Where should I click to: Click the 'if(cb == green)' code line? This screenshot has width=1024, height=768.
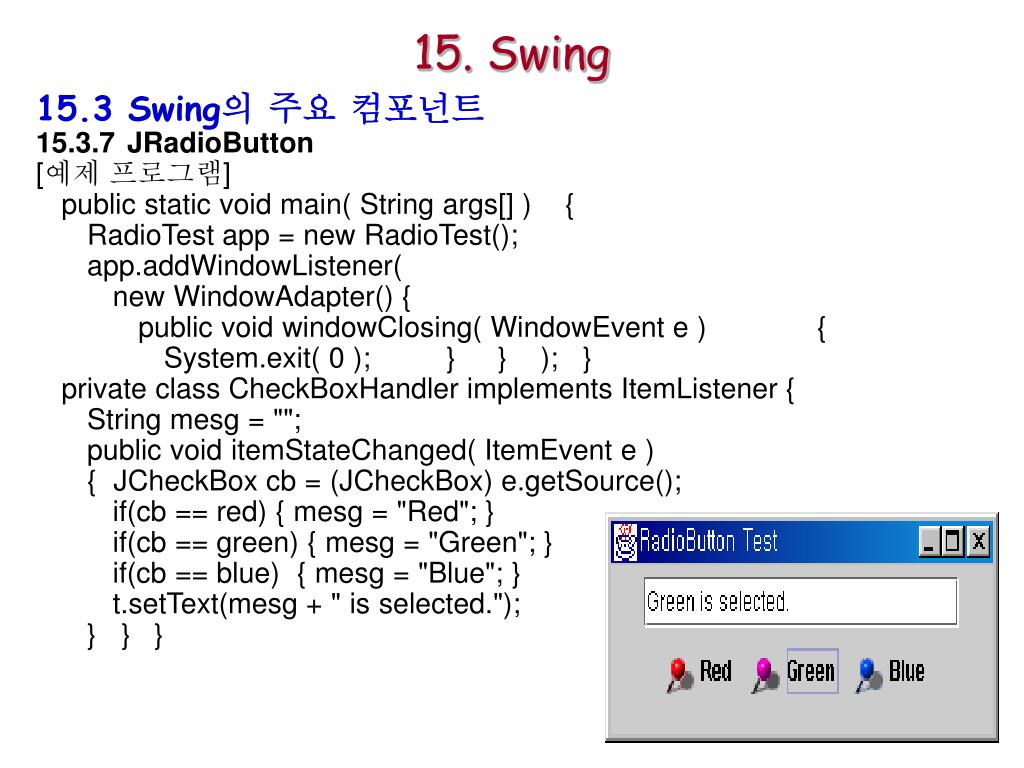[x=332, y=543]
